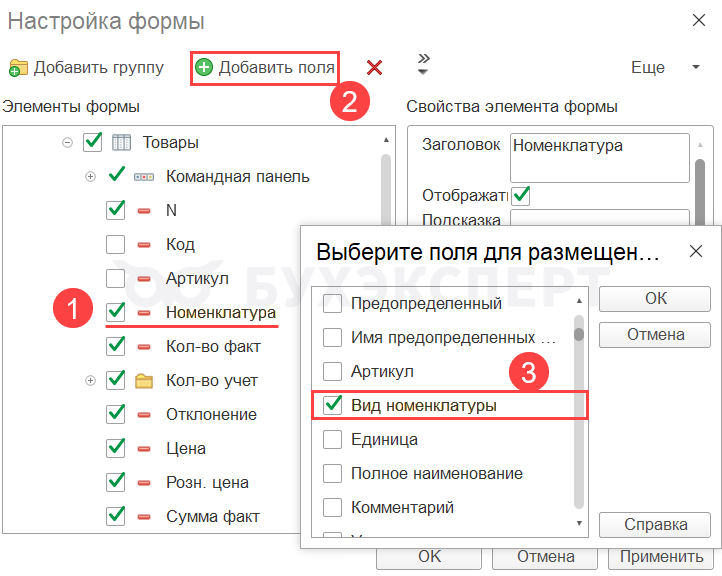Click the Add group folder icon
Viewport: 722px width, 576px height.
pyautogui.click(x=18, y=67)
